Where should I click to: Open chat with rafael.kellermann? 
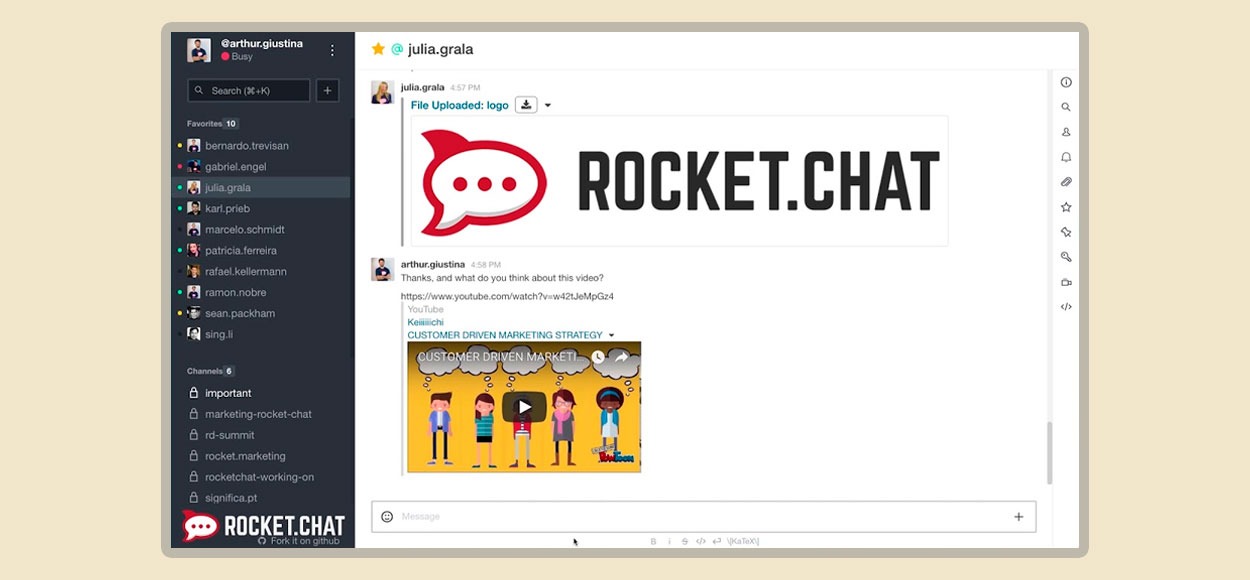260,272
